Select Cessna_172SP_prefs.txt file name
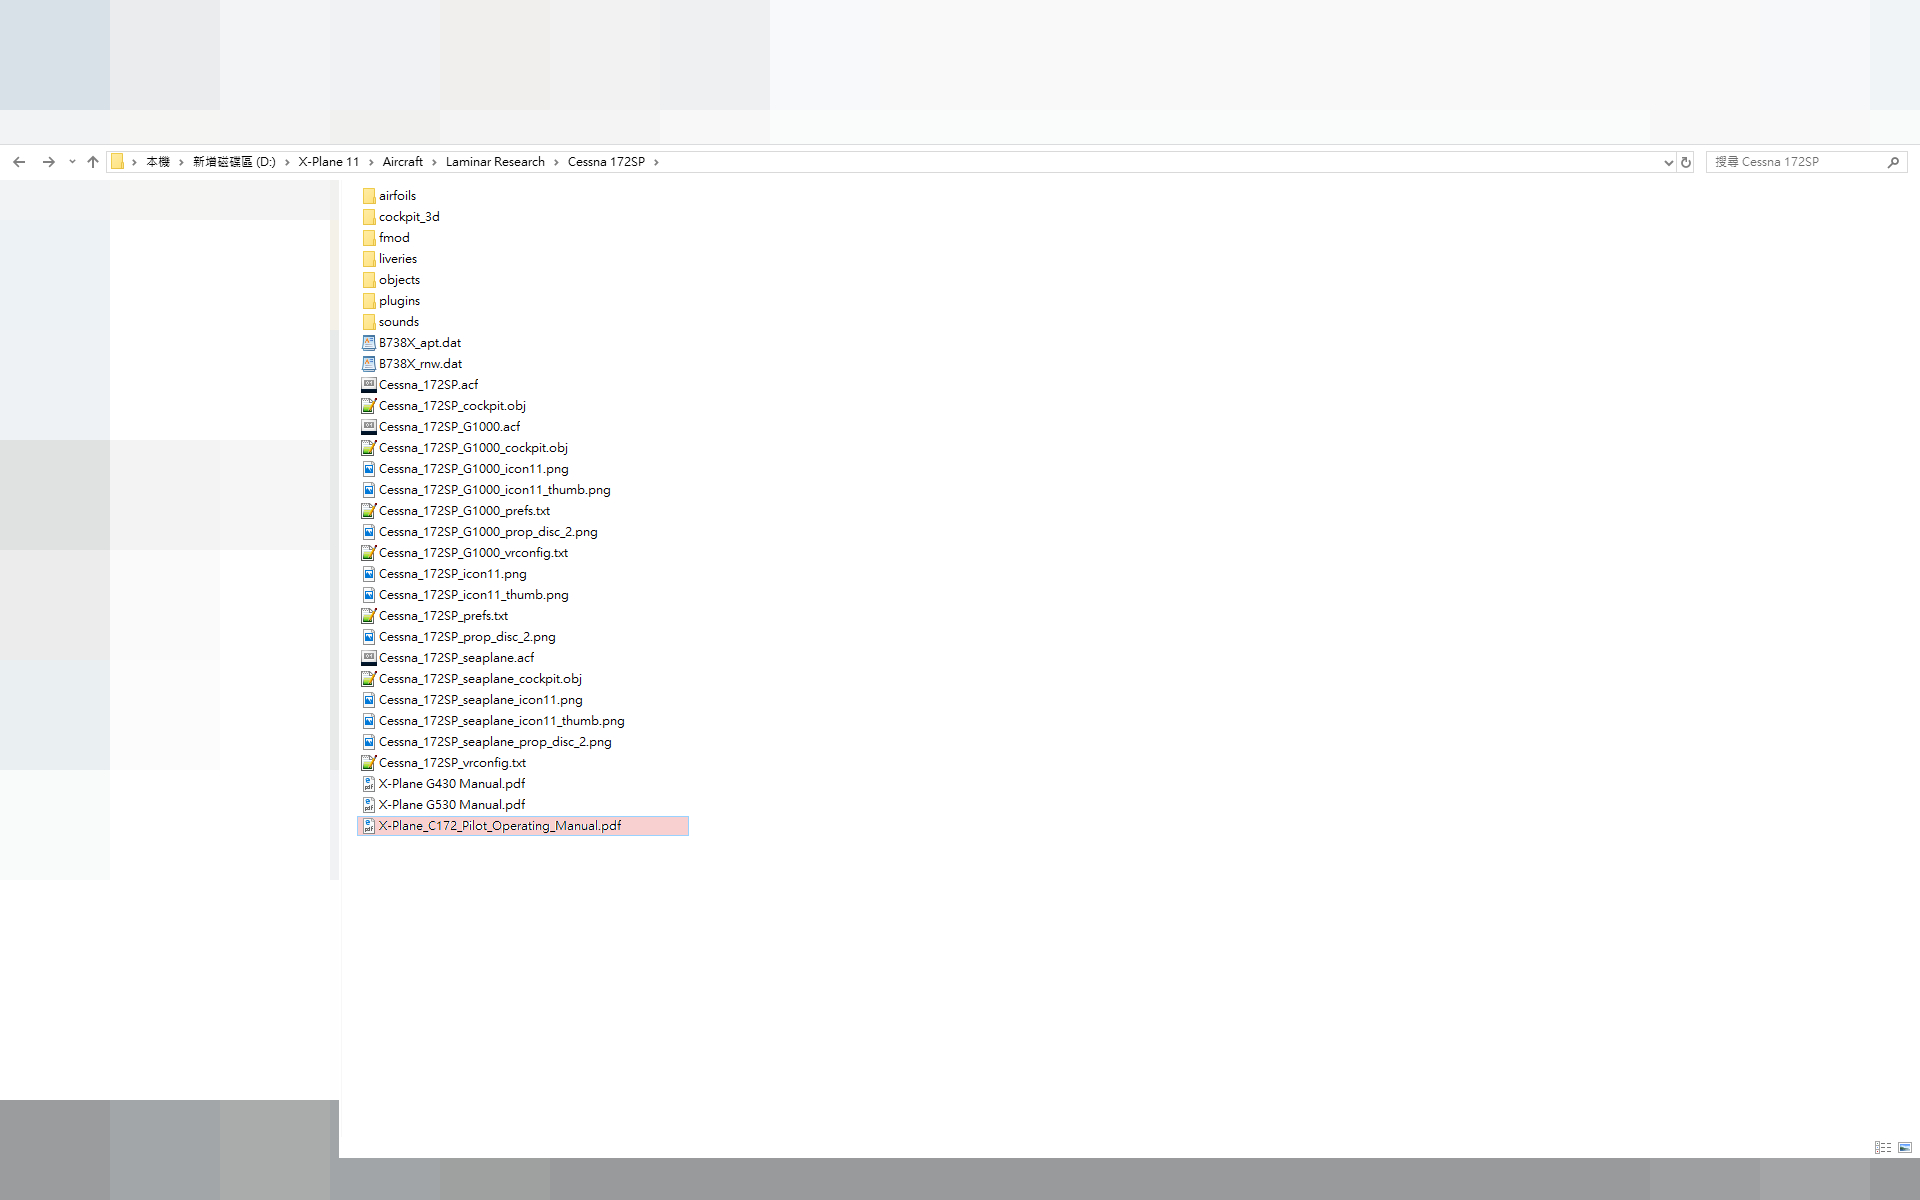The width and height of the screenshot is (1920, 1200). tap(443, 616)
